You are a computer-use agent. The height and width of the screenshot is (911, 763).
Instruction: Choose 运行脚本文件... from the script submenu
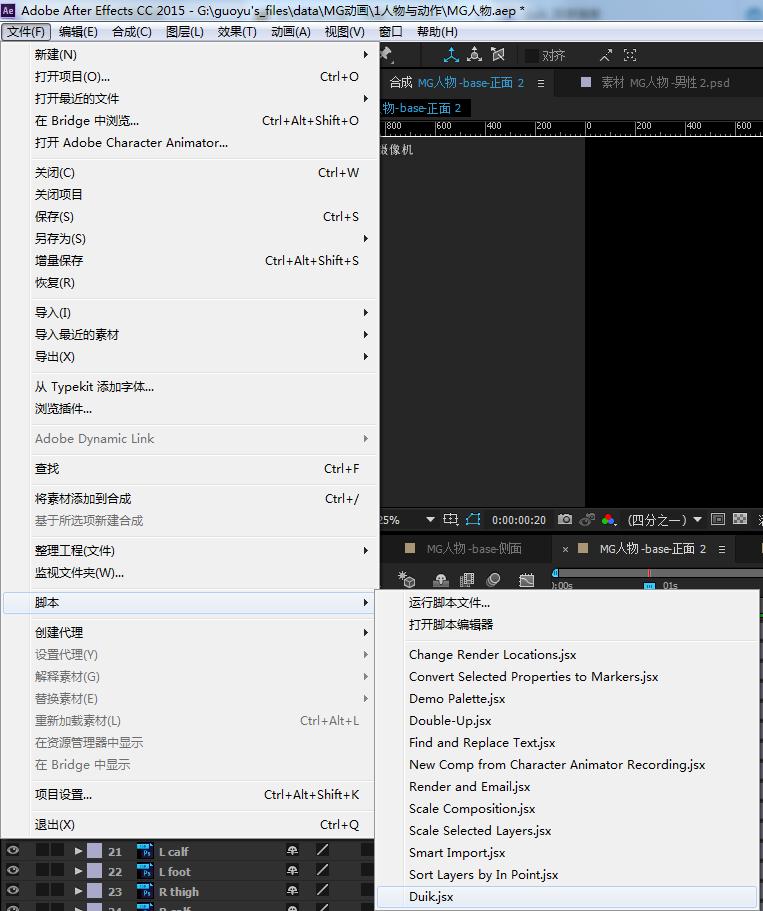coord(567,602)
